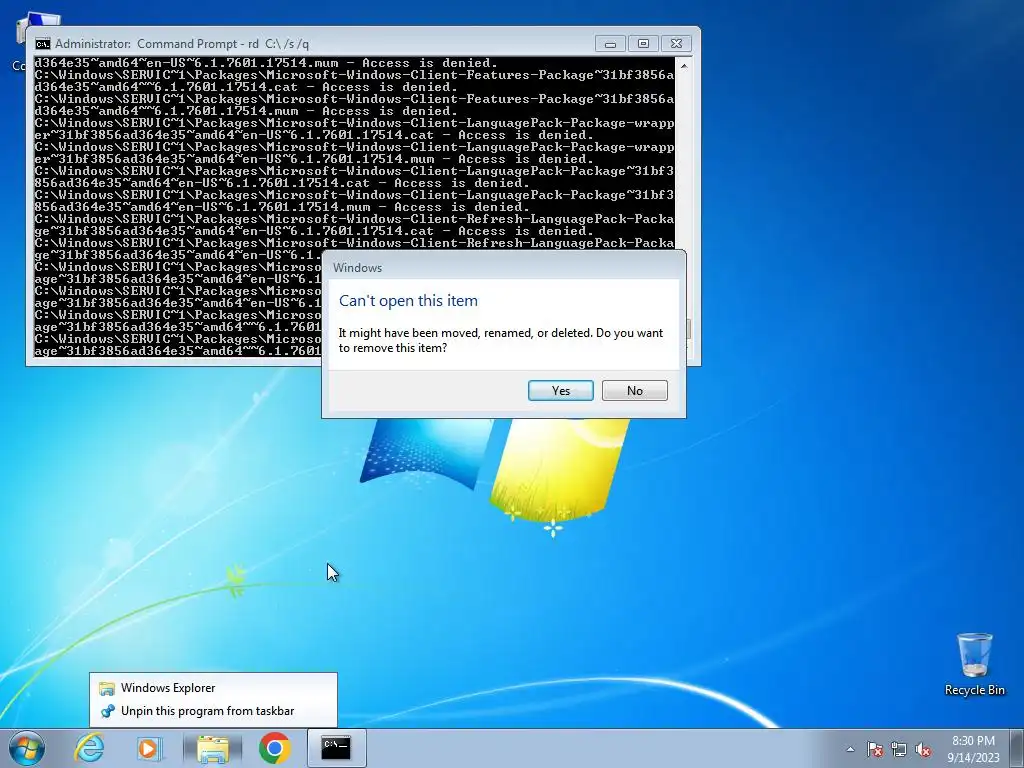
Task: Switch to Command Prompt taskbar button
Action: 336,748
